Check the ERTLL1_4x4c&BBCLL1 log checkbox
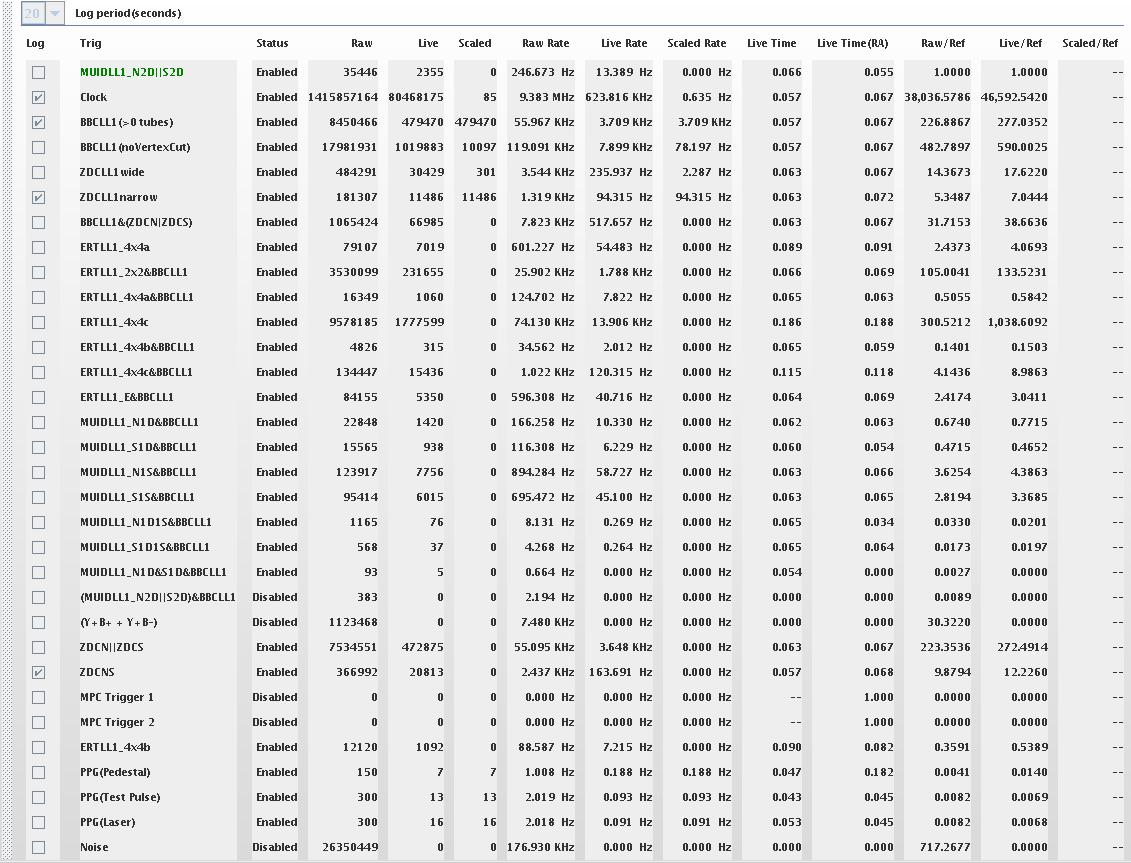This screenshot has width=1131, height=863. click(x=38, y=372)
